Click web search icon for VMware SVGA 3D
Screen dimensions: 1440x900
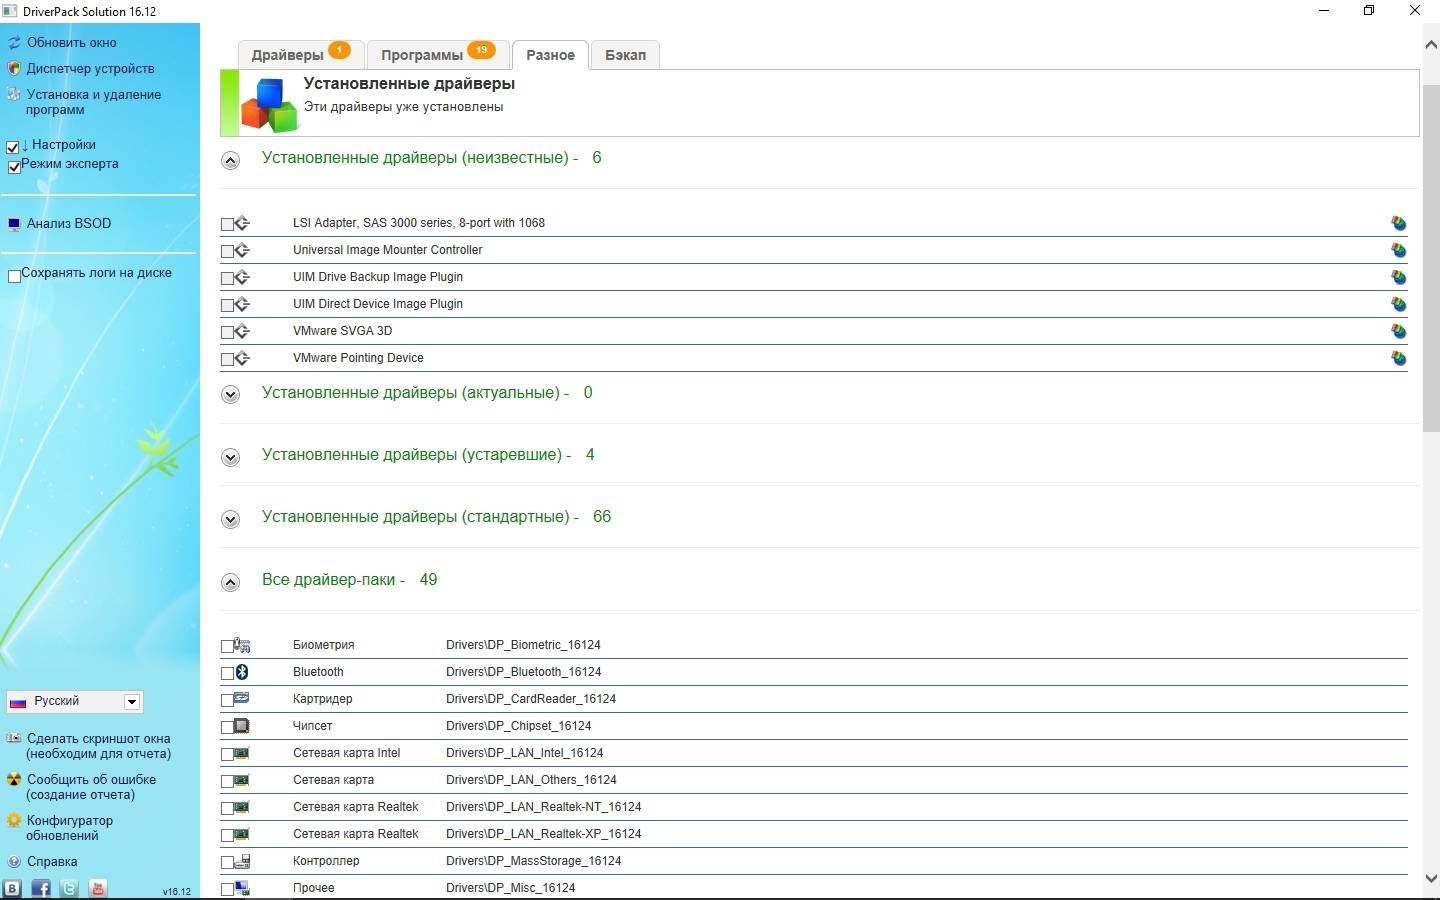[1398, 331]
